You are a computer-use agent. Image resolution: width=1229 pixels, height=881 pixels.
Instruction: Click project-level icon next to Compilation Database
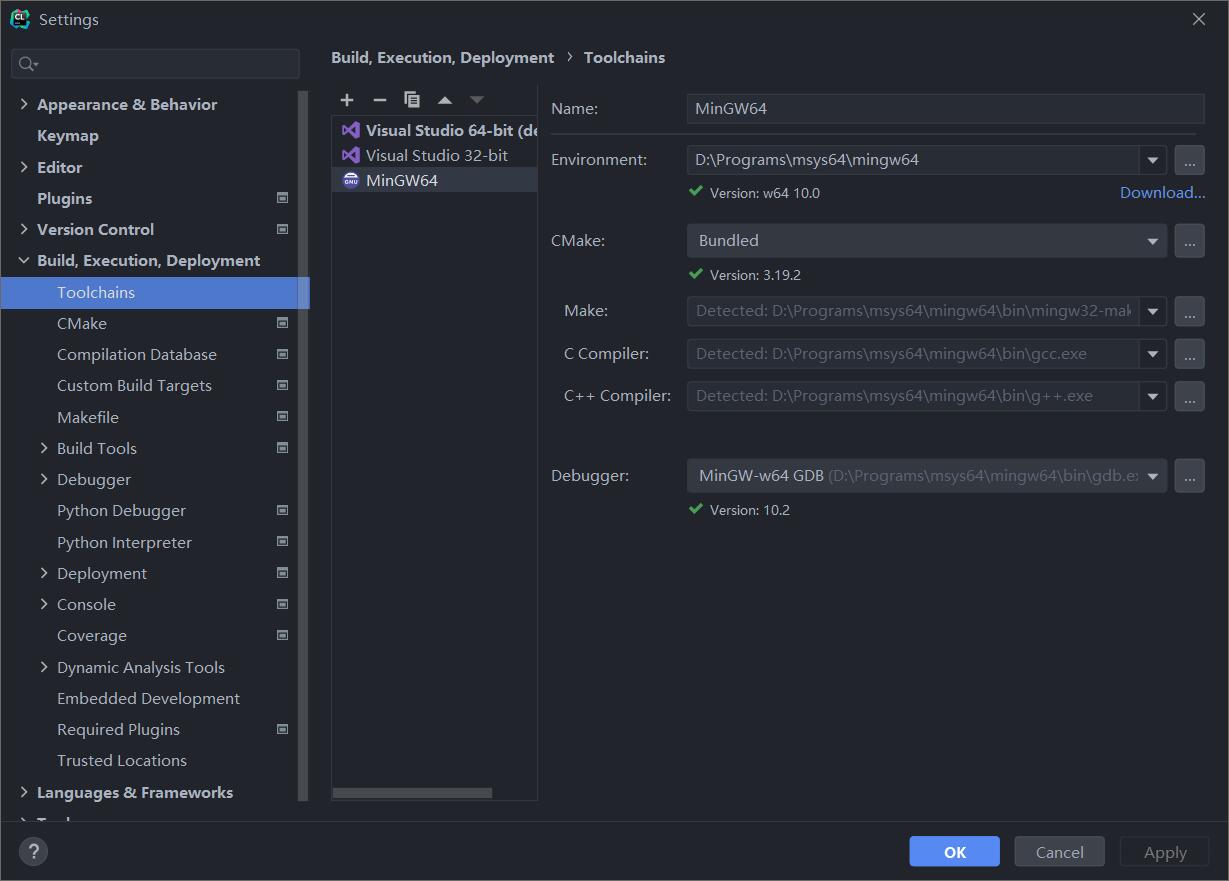click(x=283, y=354)
